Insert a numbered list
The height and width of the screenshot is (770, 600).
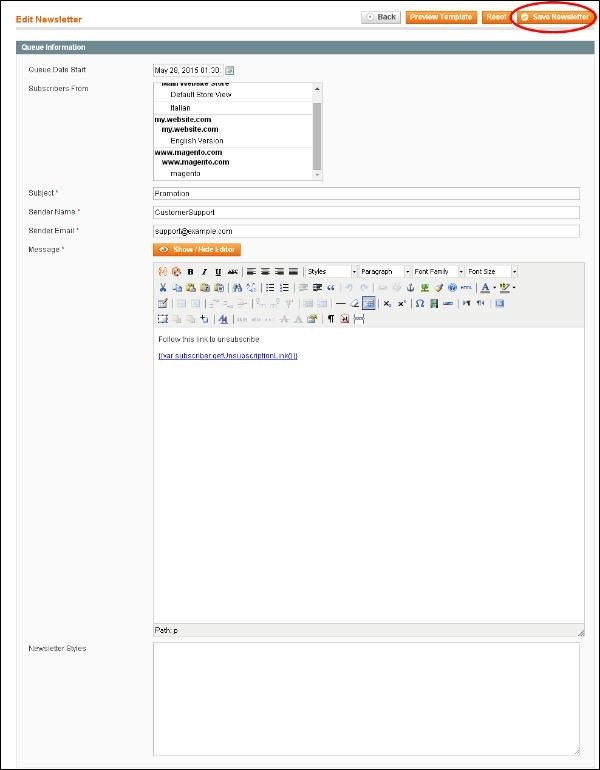[284, 288]
